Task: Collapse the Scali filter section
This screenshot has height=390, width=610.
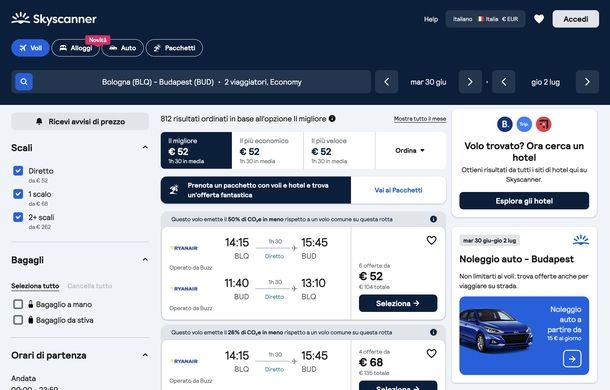Action: point(145,148)
